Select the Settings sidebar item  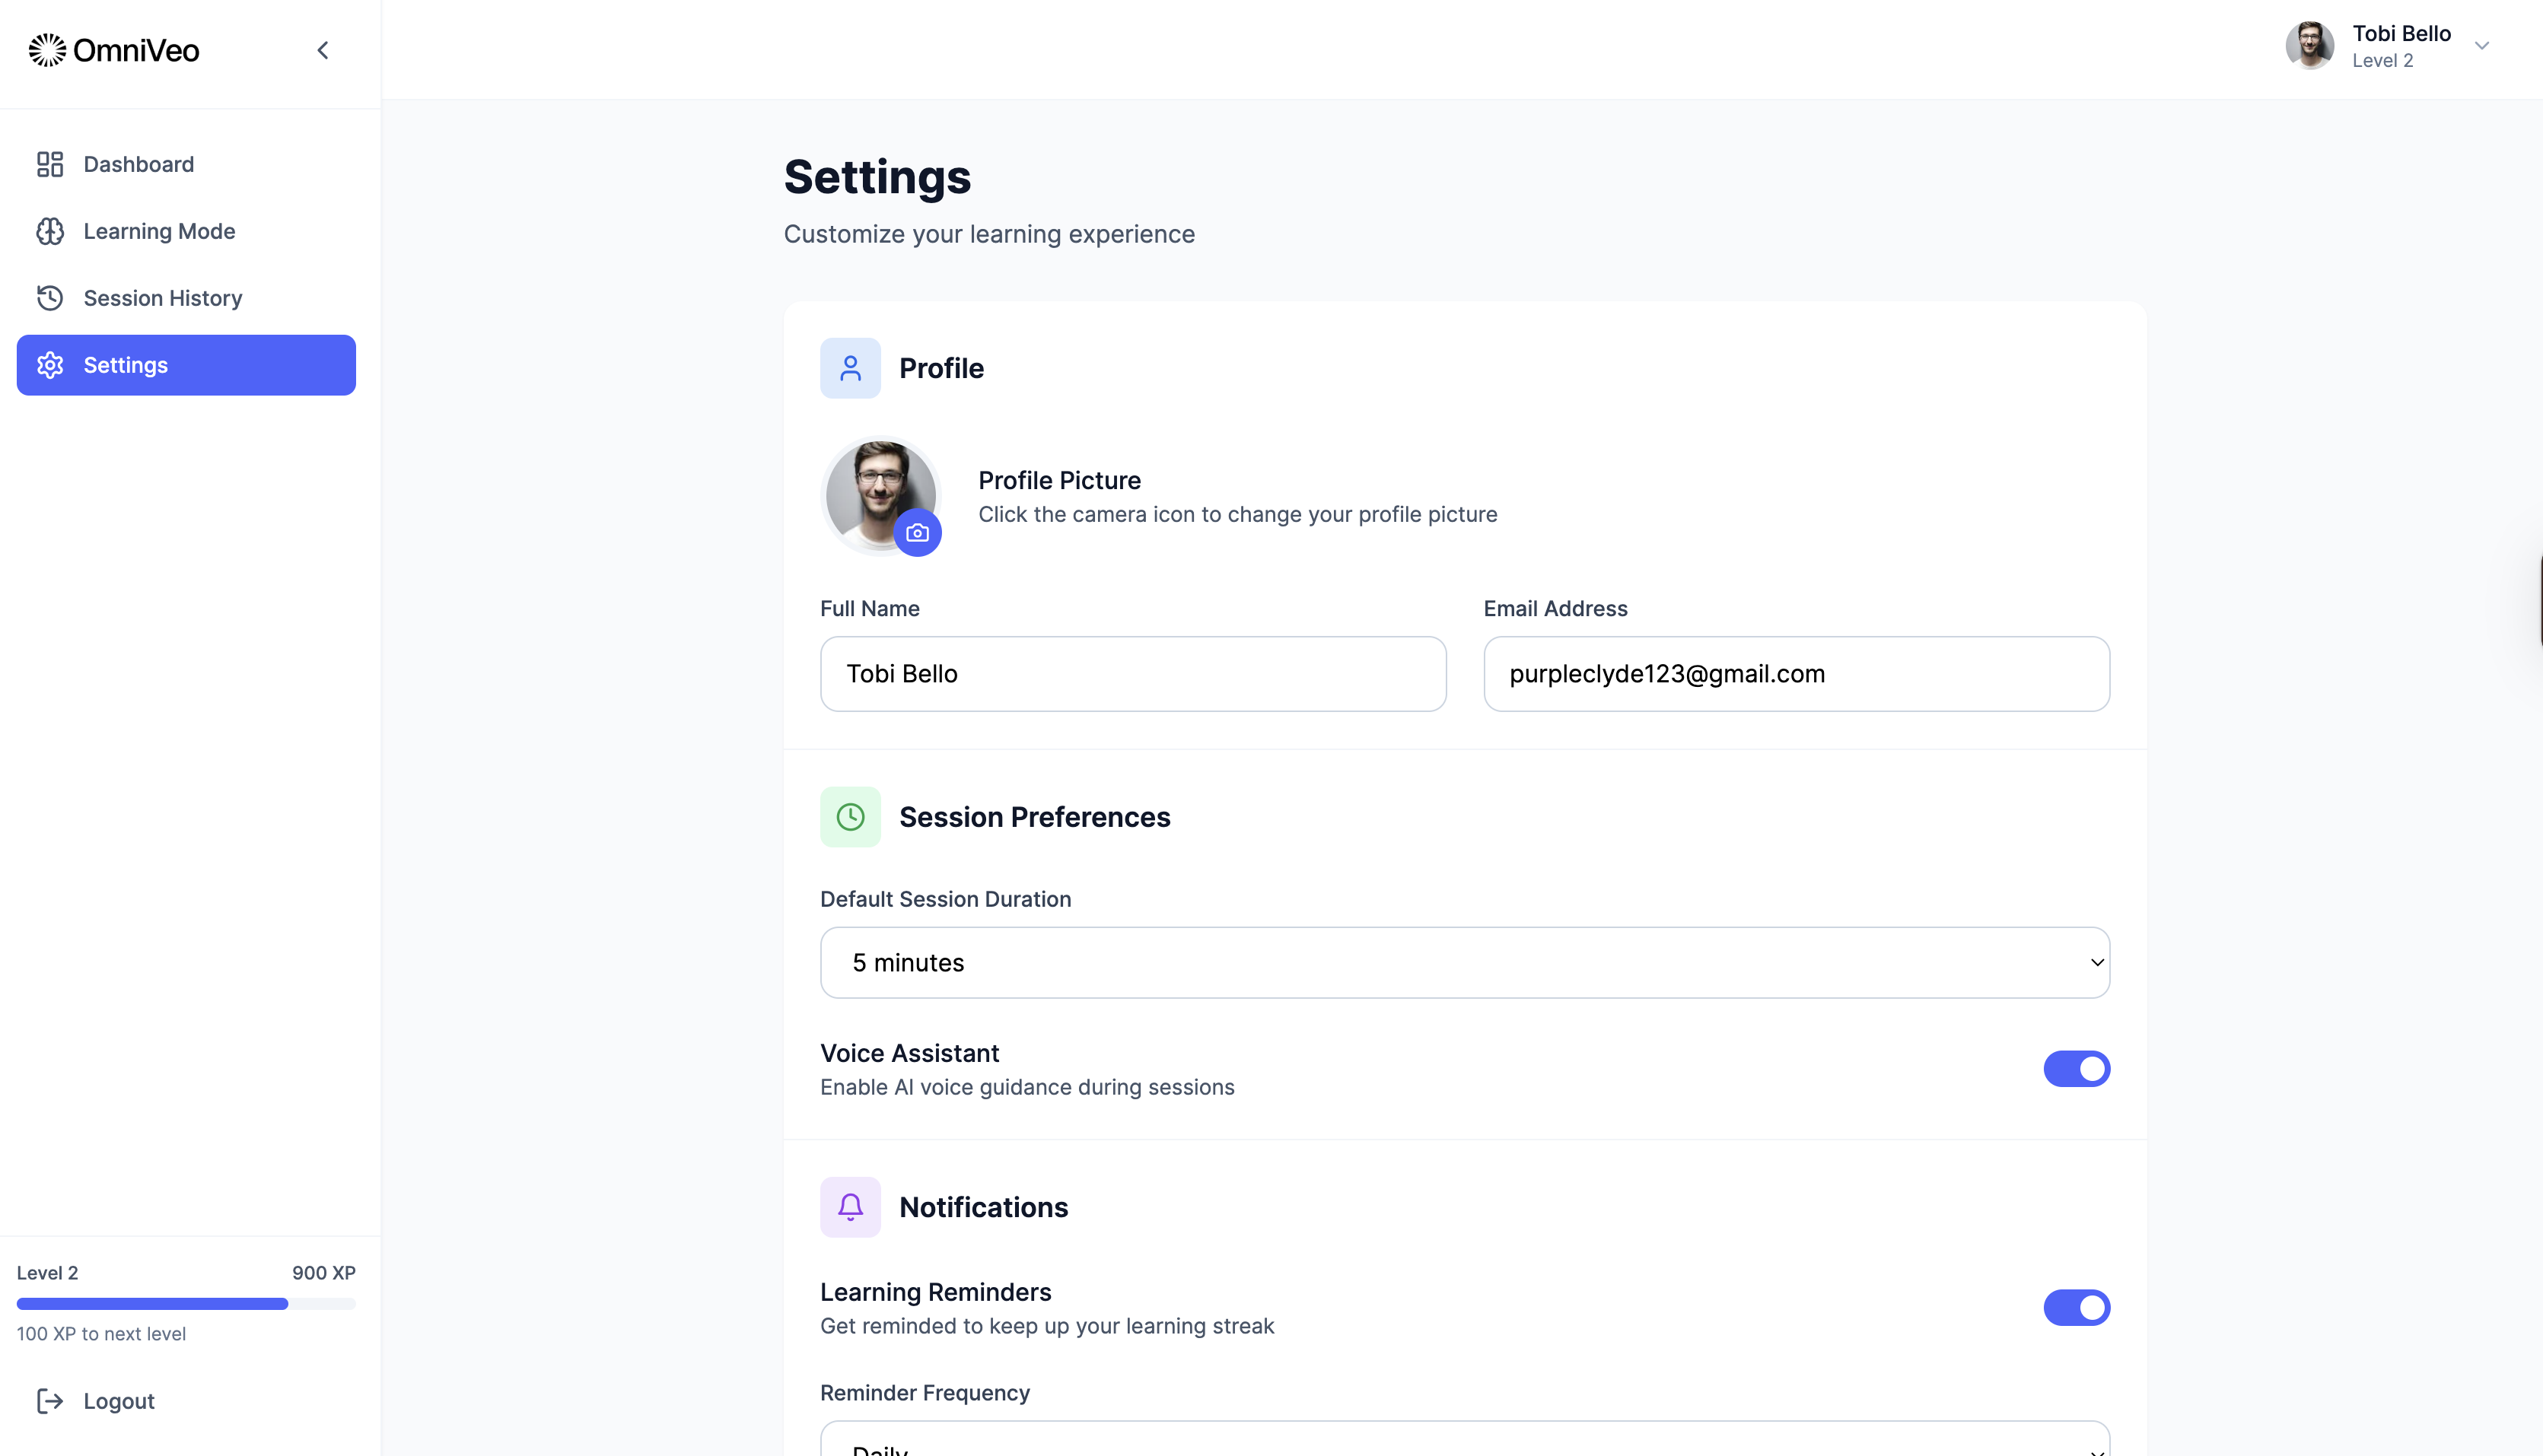tap(186, 365)
